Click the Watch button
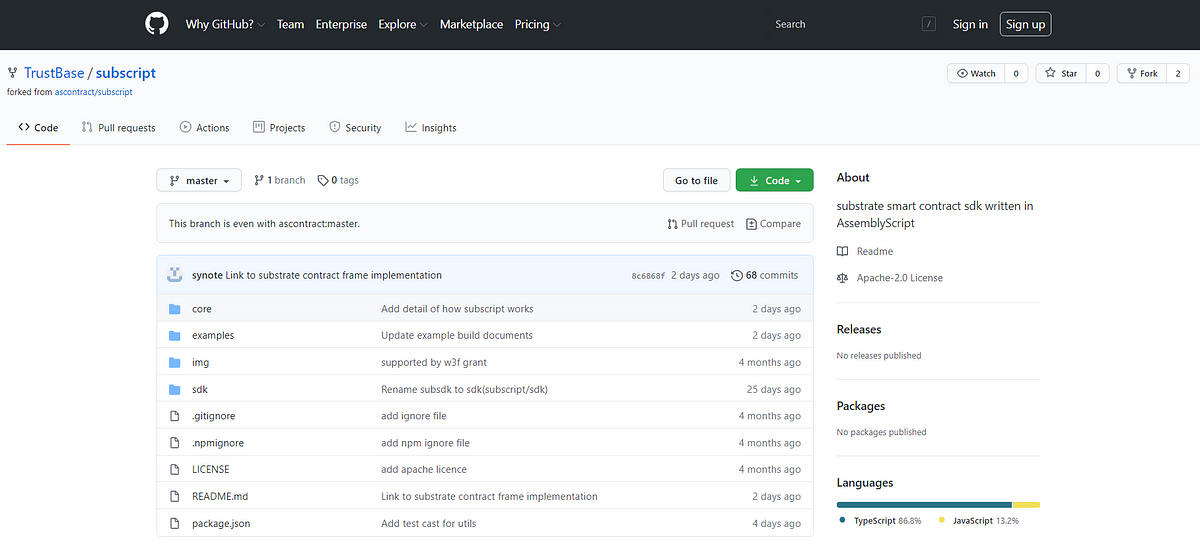The width and height of the screenshot is (1200, 548). pyautogui.click(x=975, y=73)
